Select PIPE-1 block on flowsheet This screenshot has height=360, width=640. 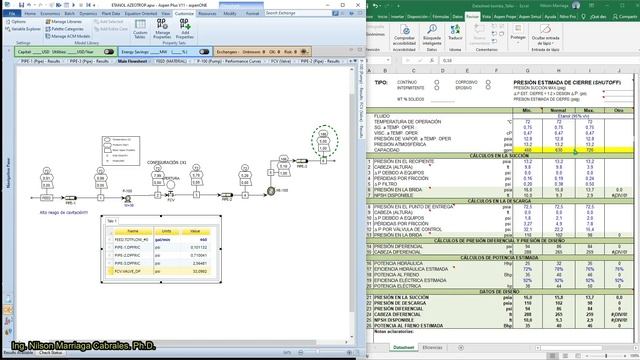pyautogui.click(x=71, y=198)
